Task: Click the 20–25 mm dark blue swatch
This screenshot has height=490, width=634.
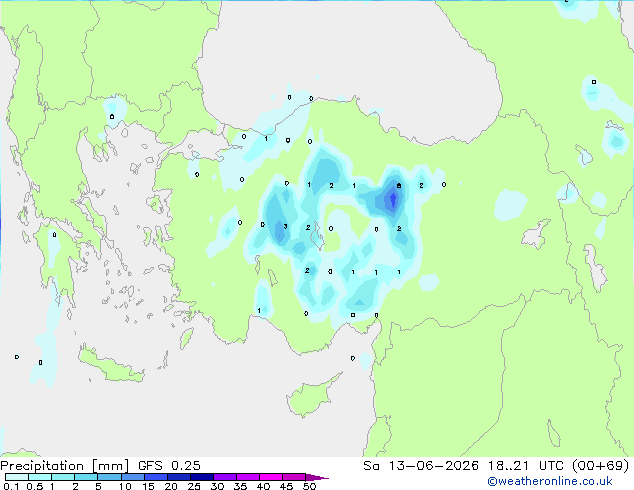Action: [x=178, y=477]
